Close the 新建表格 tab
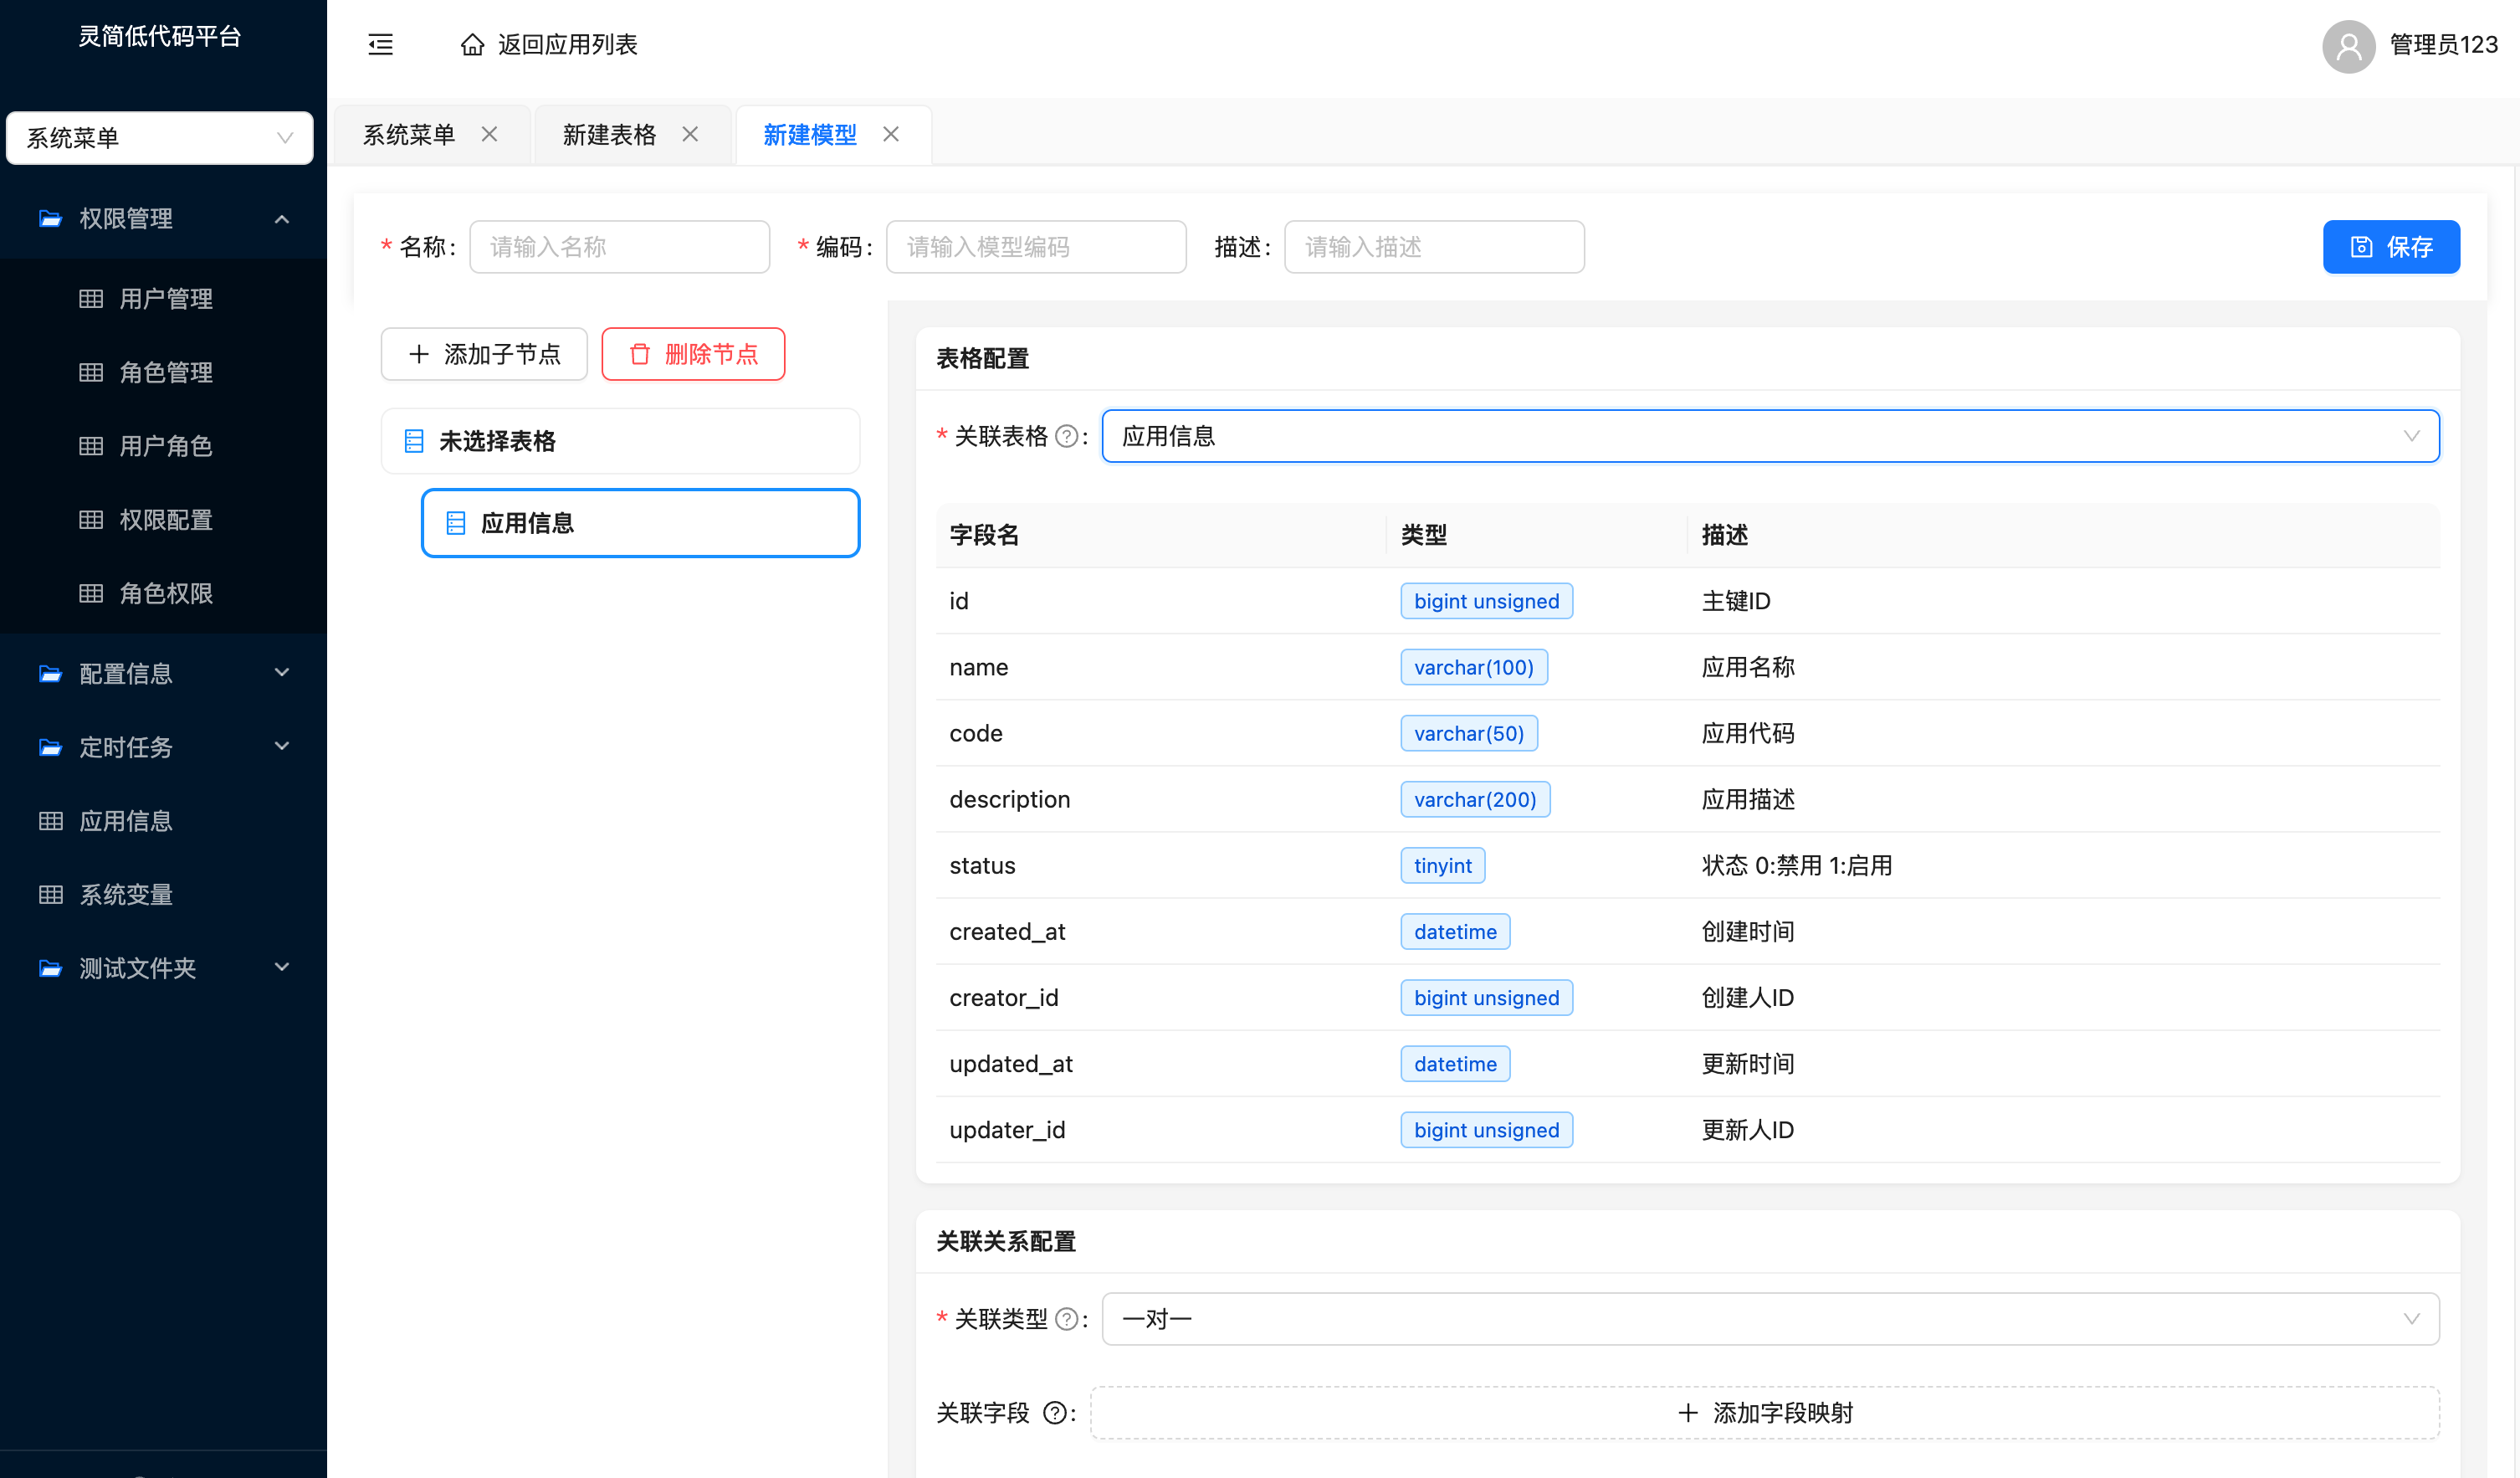2520x1478 pixels. [690, 134]
